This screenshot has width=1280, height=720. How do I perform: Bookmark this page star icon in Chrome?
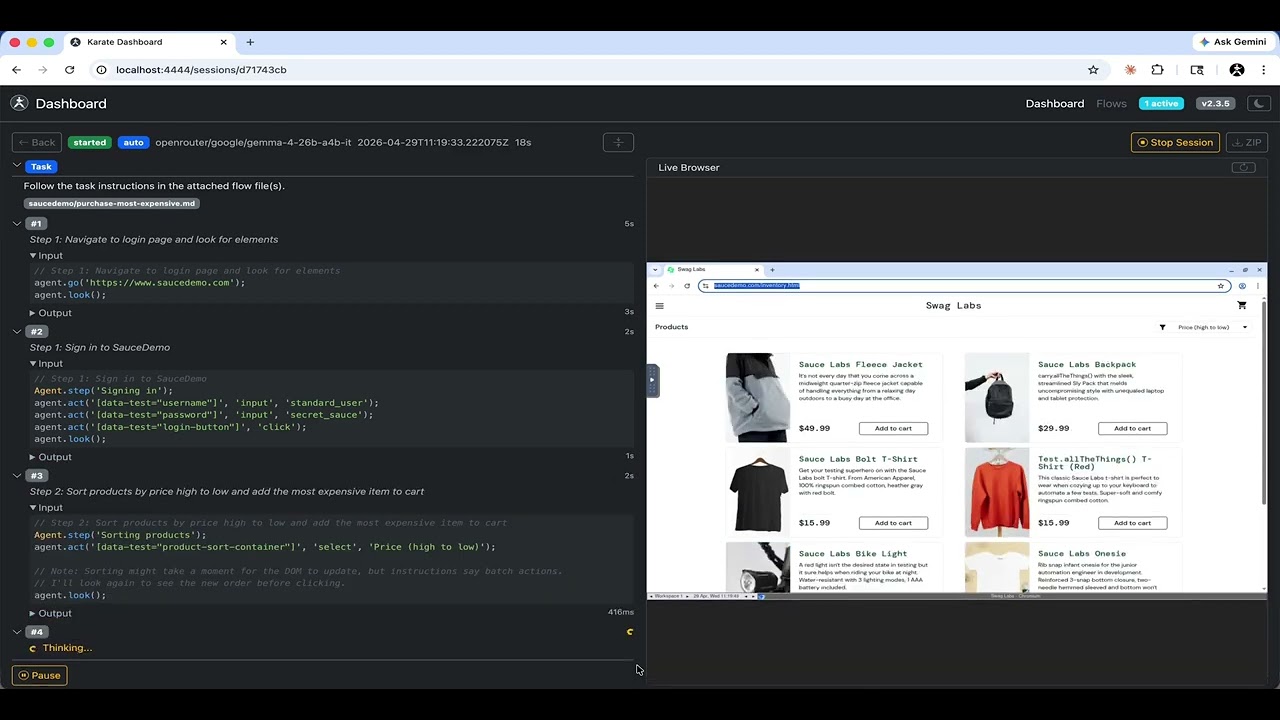click(x=1093, y=70)
